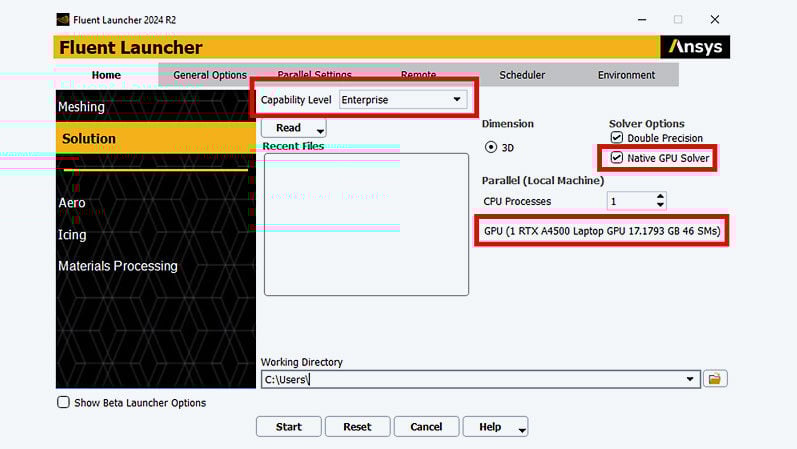Enable Show Beta Launcher Options checkbox
The height and width of the screenshot is (449, 797).
64,403
